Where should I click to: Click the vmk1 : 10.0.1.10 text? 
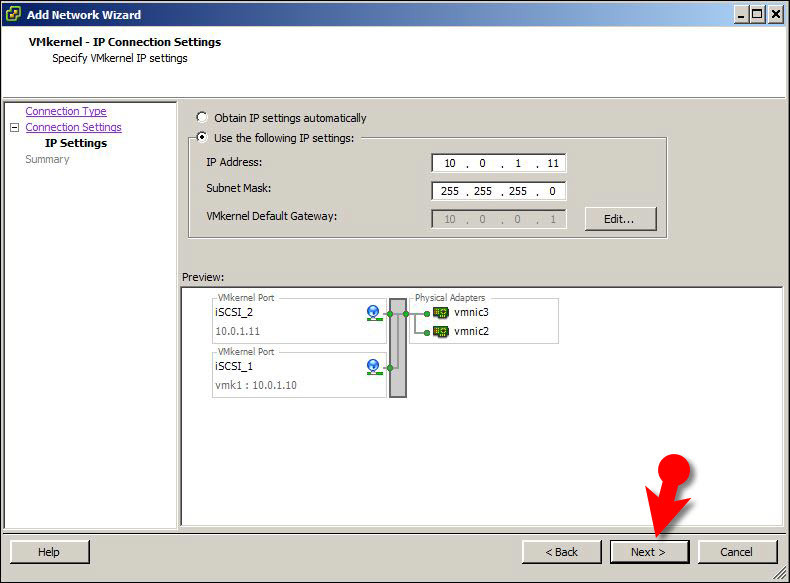[255, 385]
